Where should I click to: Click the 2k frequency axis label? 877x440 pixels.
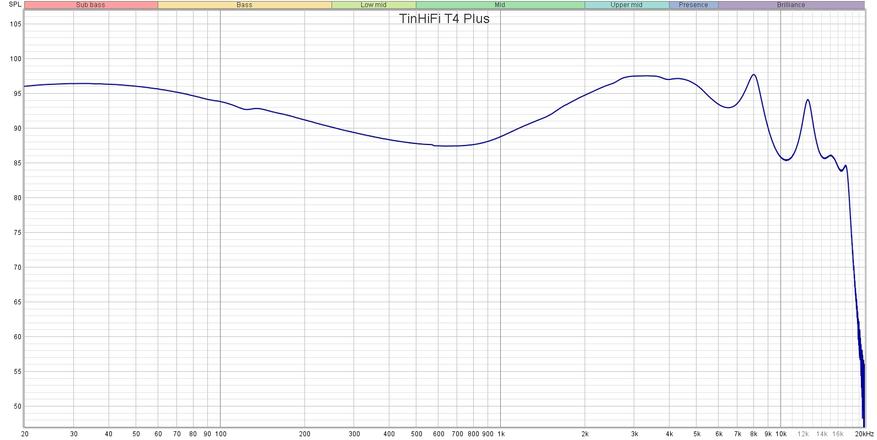[x=585, y=434]
